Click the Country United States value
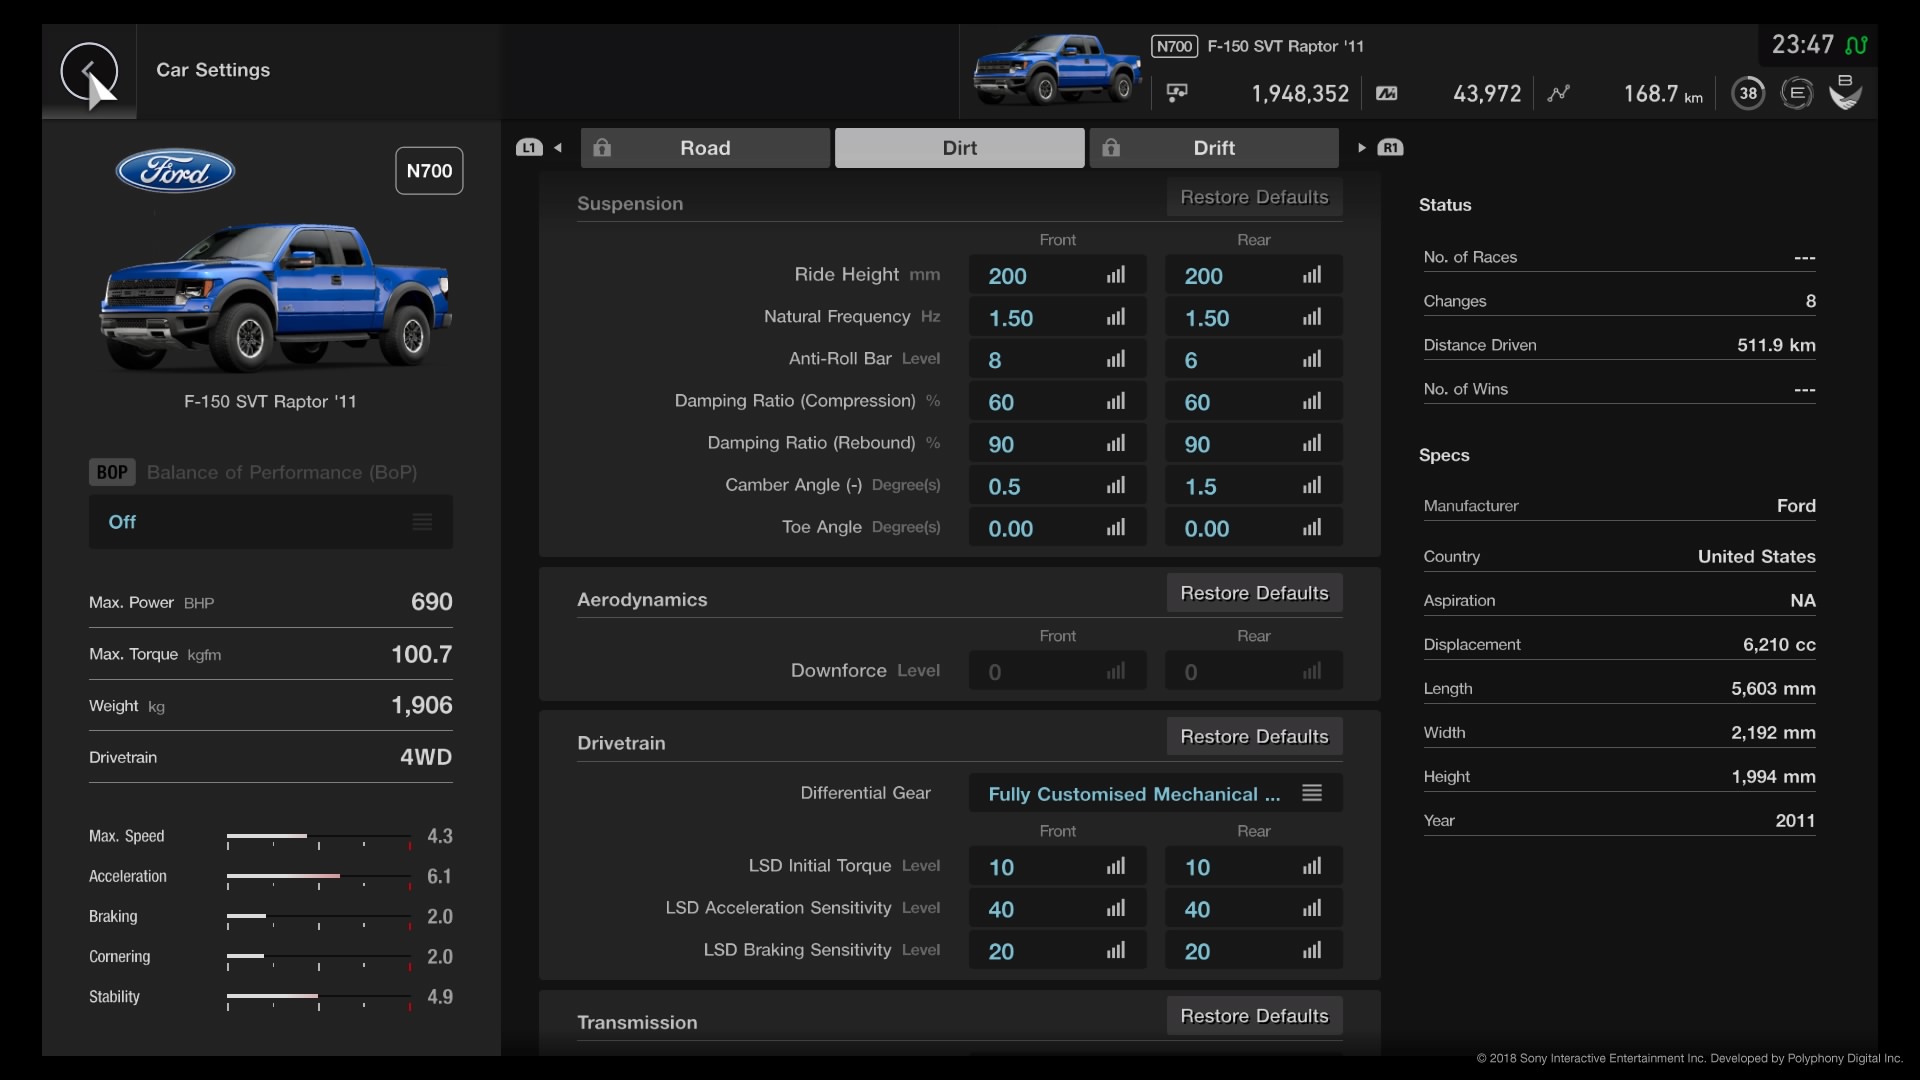 pos(1756,557)
